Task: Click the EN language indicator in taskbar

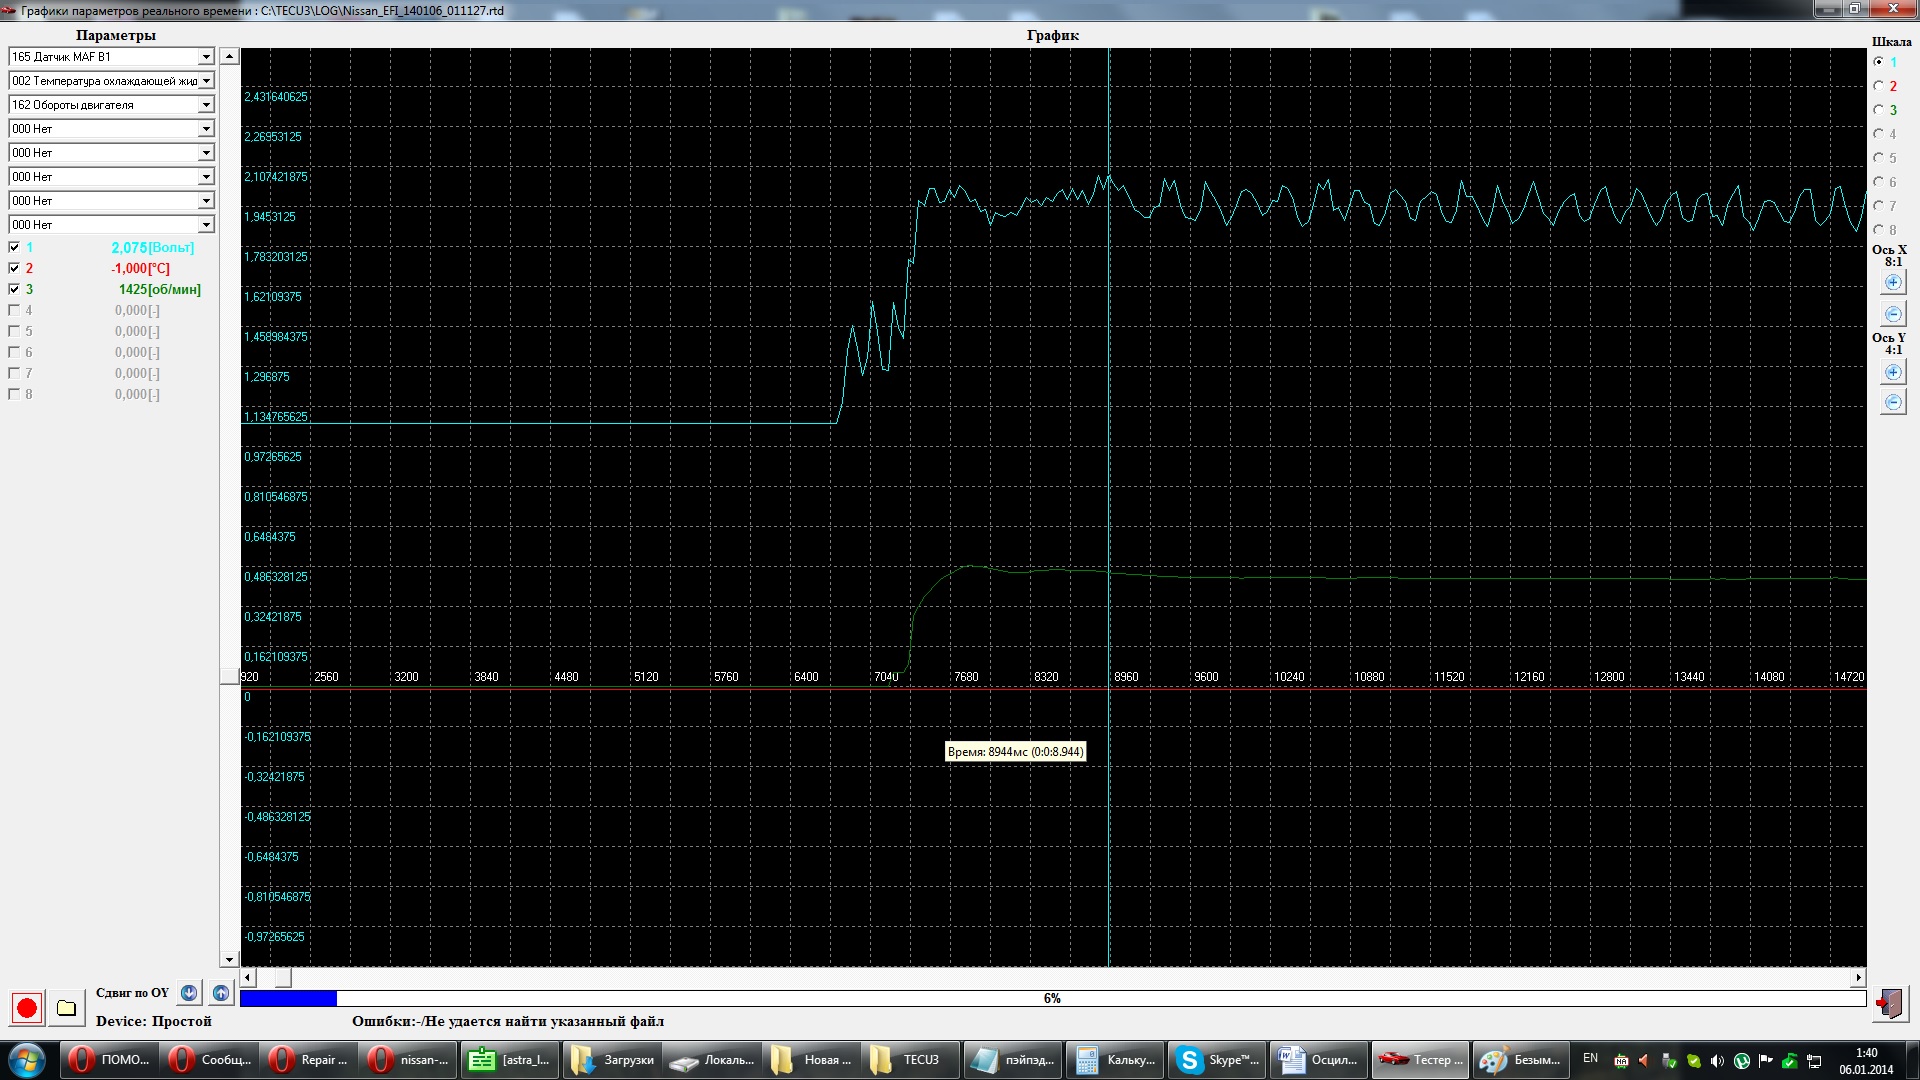Action: (1590, 1058)
